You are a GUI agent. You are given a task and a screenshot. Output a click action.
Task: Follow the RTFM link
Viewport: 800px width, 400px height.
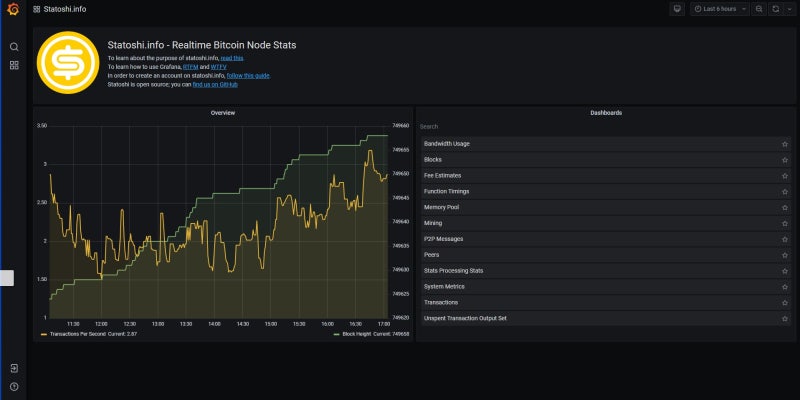tap(190, 67)
